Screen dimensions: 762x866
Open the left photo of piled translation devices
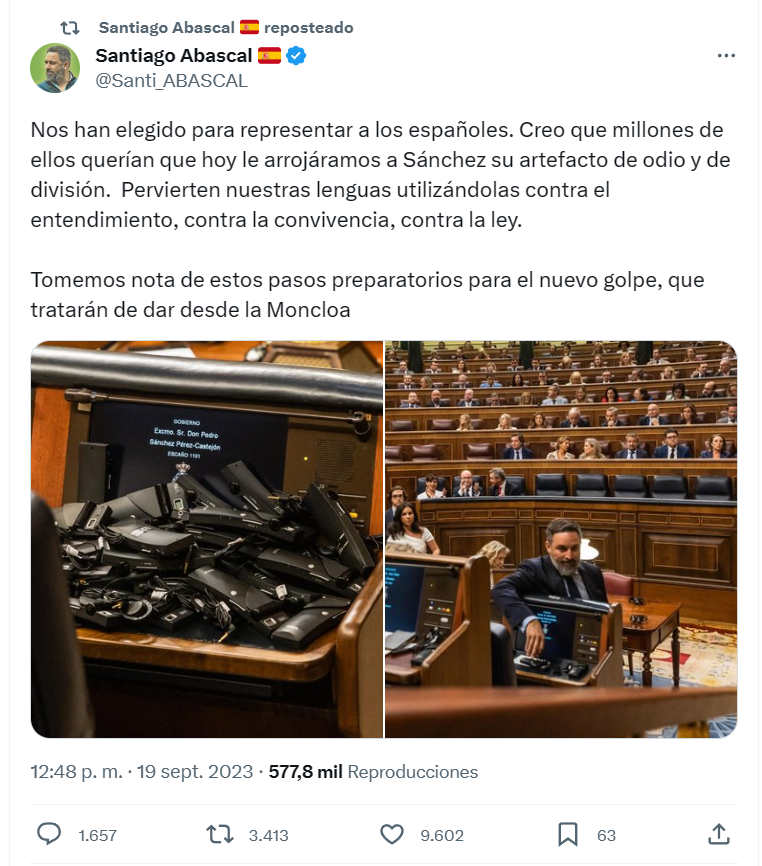click(x=207, y=539)
